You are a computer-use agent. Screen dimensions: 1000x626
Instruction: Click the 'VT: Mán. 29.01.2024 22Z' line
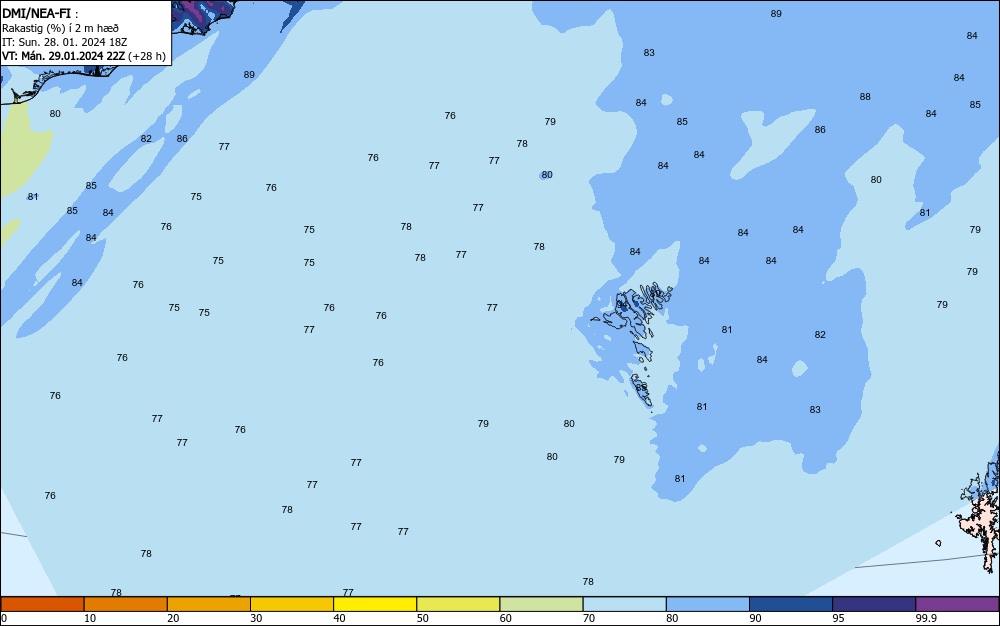[63, 56]
